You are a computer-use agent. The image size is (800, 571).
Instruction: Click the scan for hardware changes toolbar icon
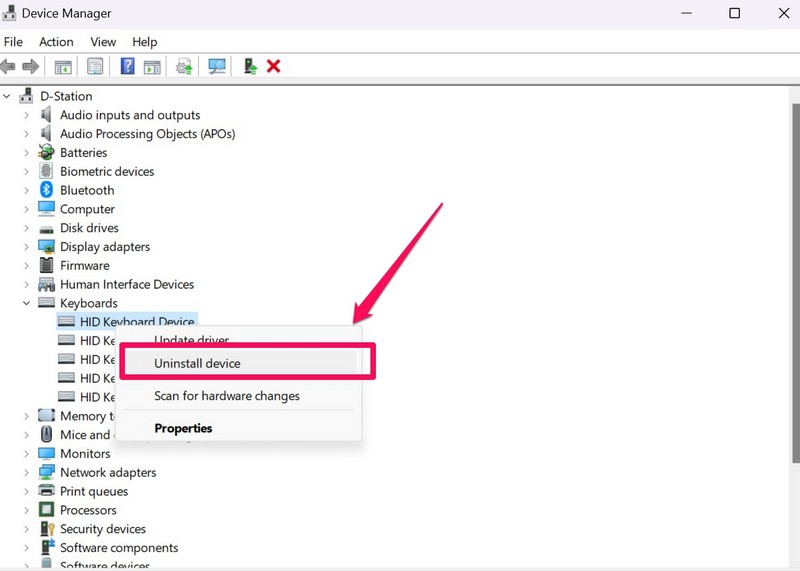[216, 67]
